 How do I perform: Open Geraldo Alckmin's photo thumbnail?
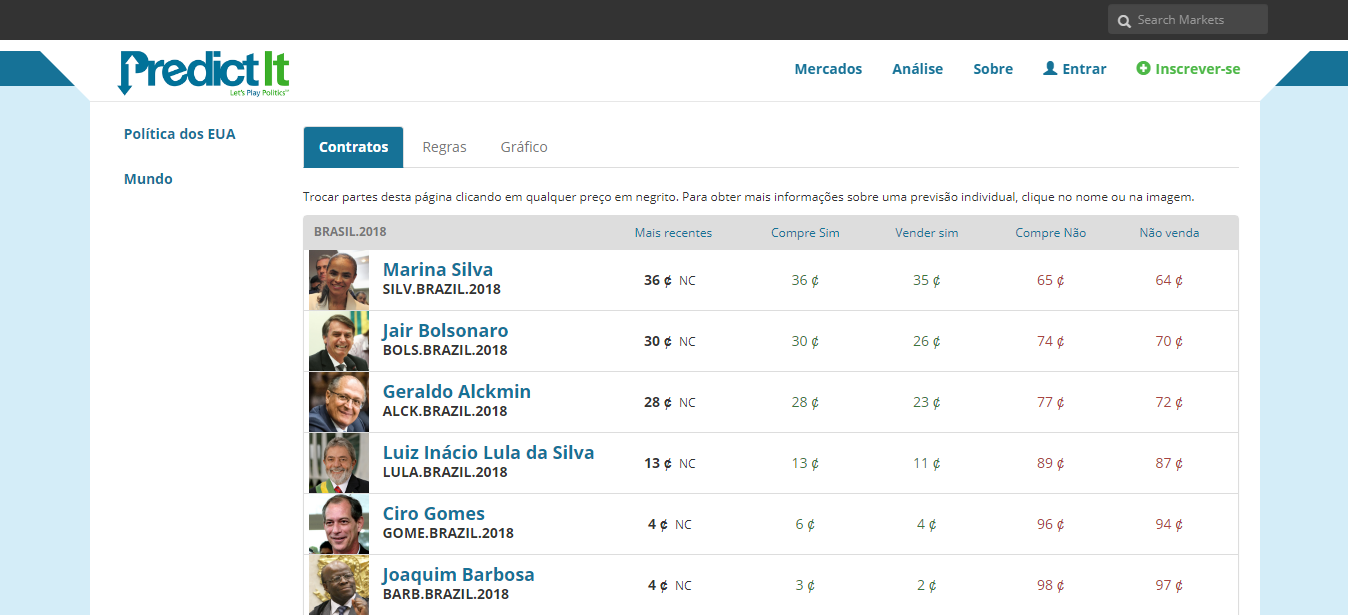click(x=338, y=402)
